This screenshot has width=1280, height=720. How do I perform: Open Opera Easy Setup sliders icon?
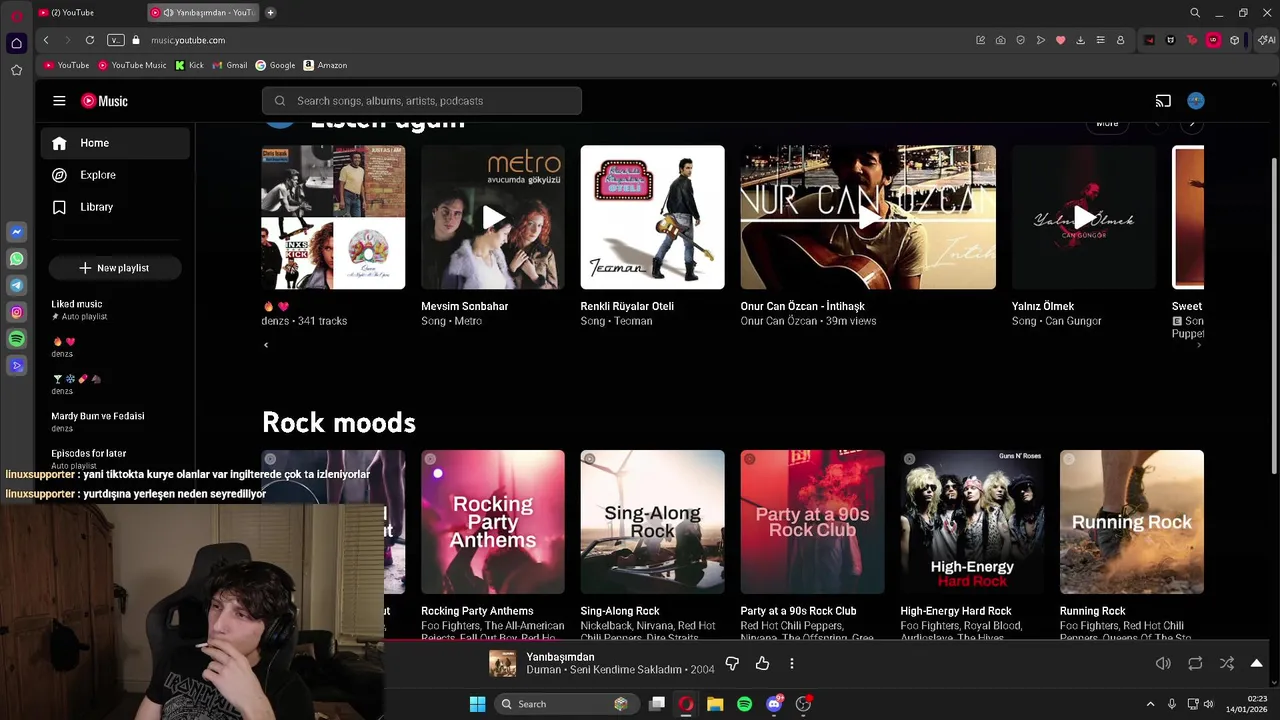(x=1100, y=40)
